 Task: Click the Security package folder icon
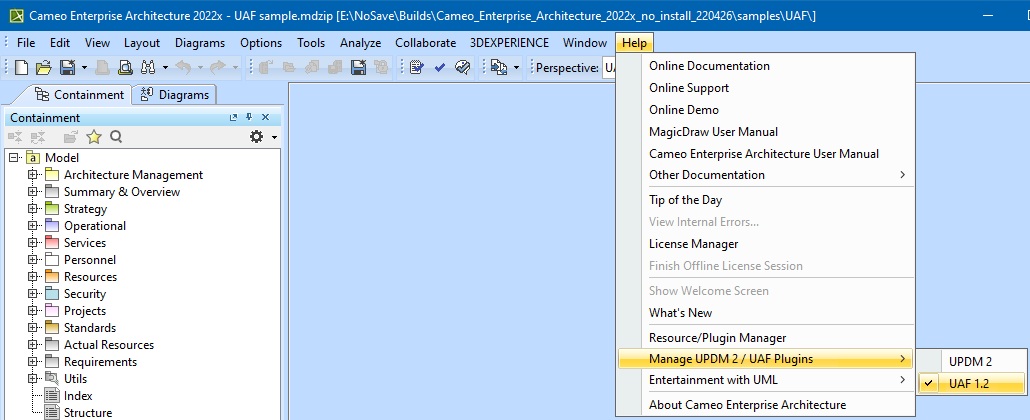pos(53,294)
